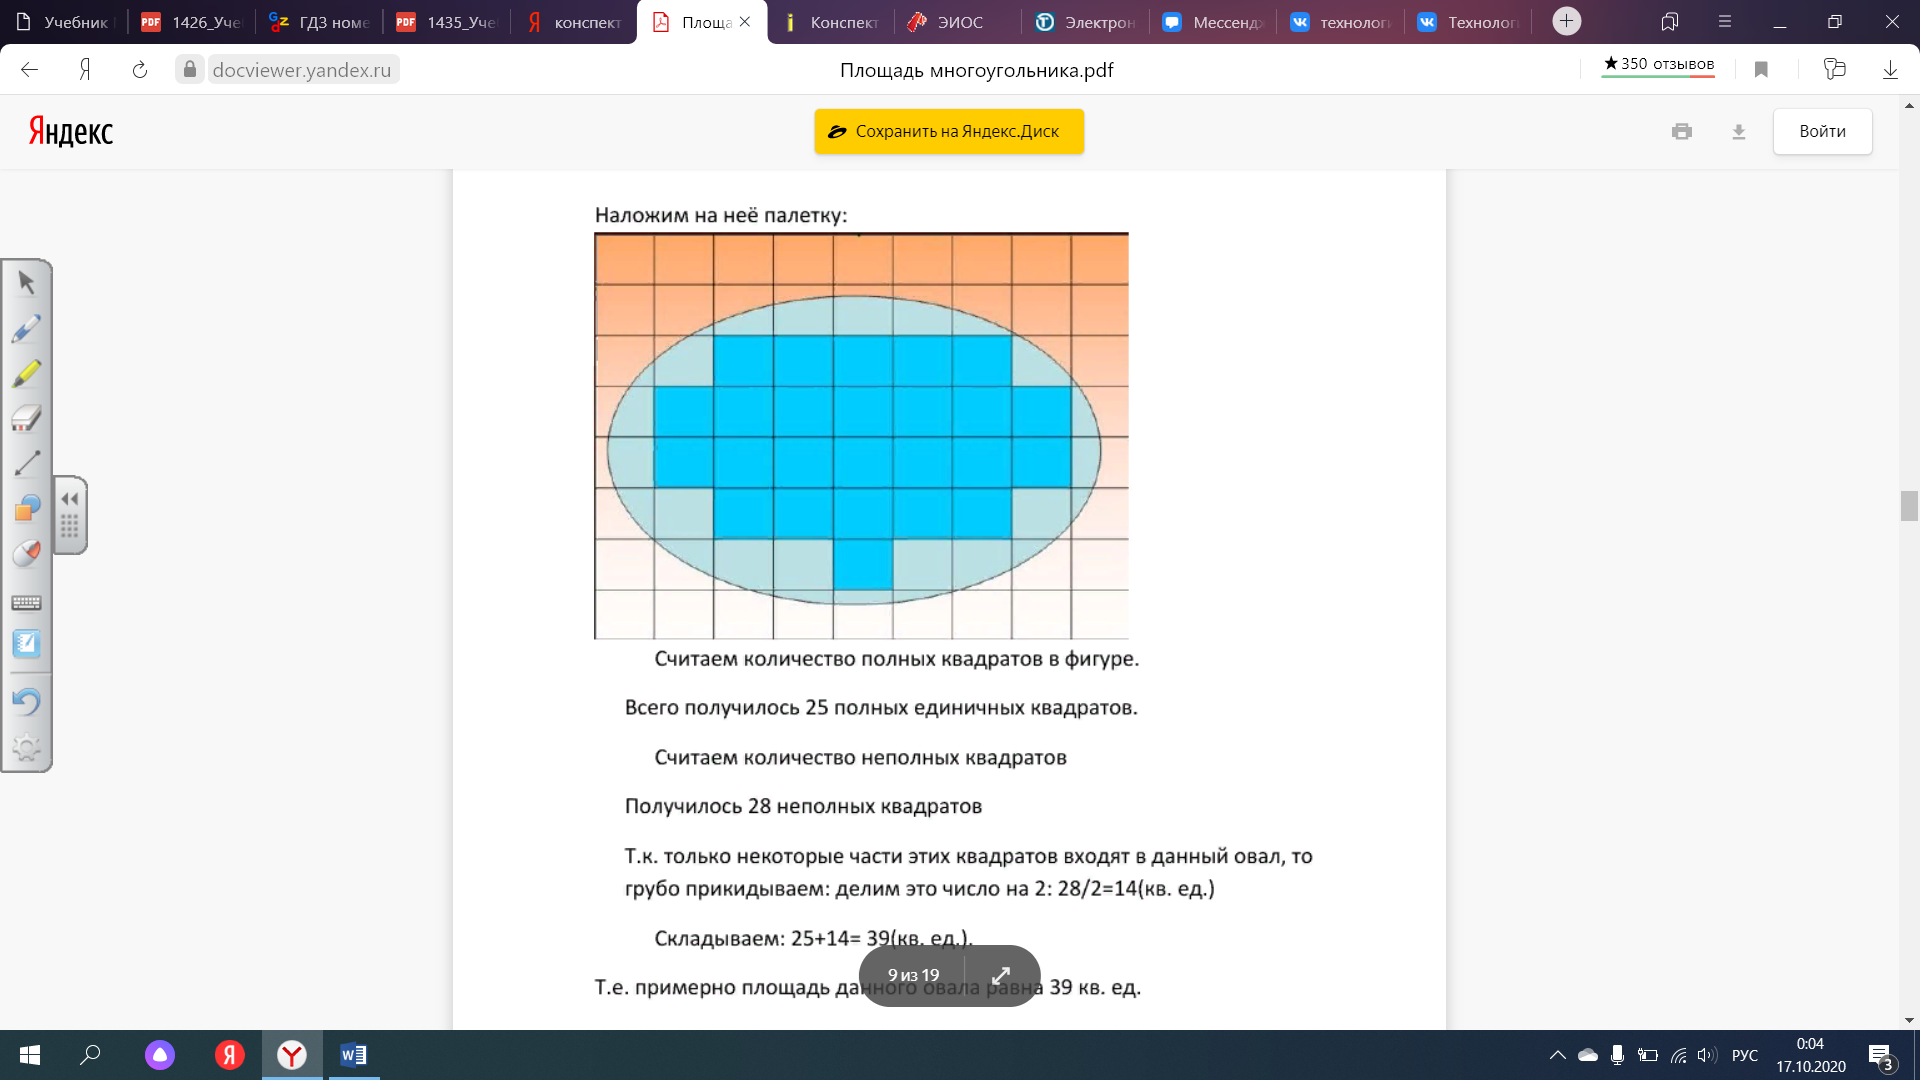Open the notification center

pyautogui.click(x=1880, y=1056)
